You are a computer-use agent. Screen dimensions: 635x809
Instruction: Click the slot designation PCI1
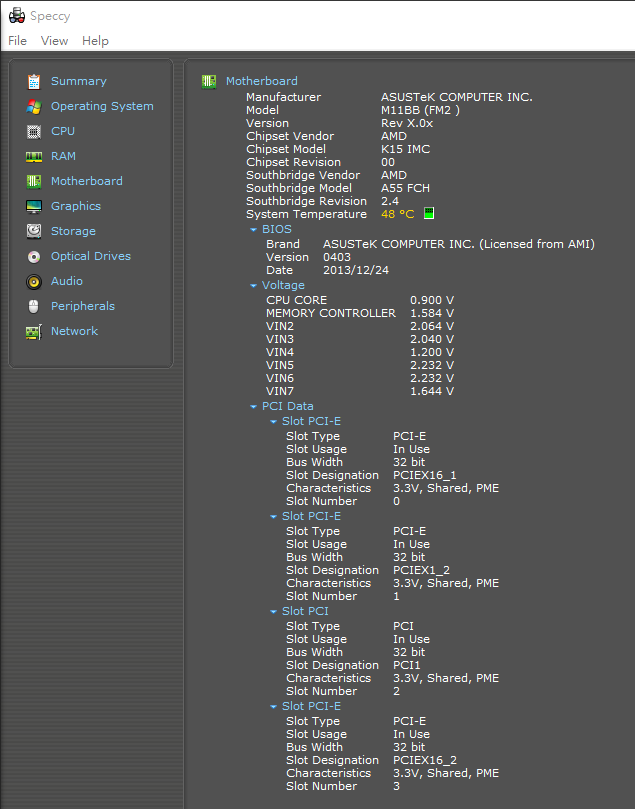click(x=406, y=665)
